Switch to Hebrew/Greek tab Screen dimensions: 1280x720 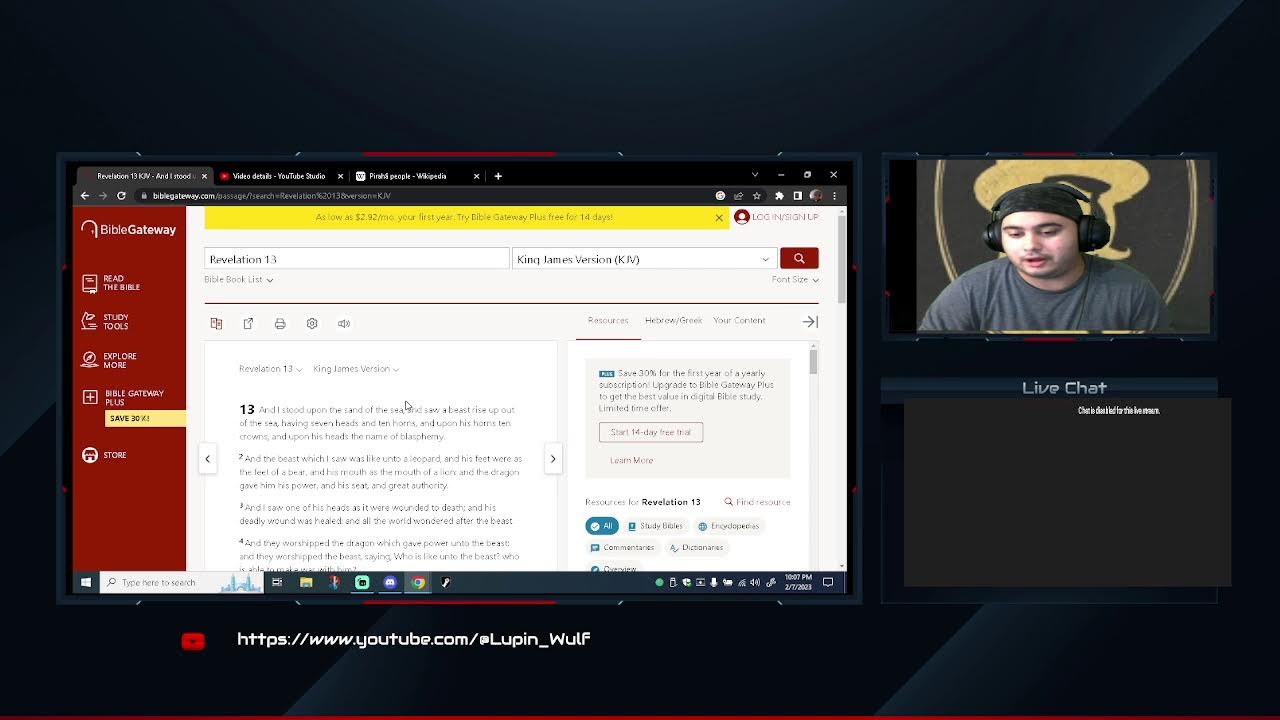(673, 321)
